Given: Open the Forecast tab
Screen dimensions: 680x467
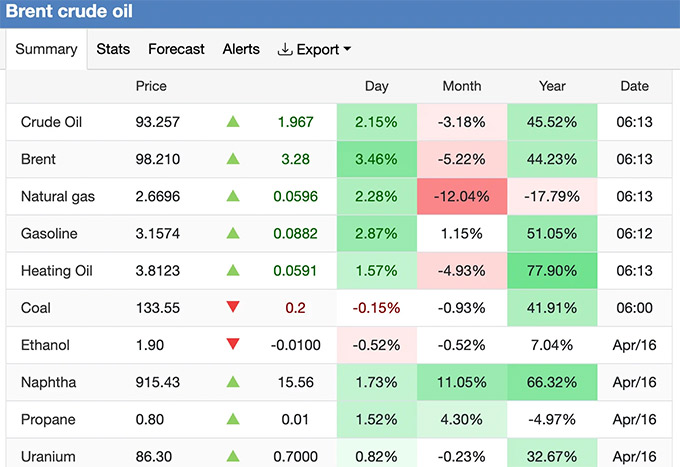Looking at the screenshot, I should [176, 49].
